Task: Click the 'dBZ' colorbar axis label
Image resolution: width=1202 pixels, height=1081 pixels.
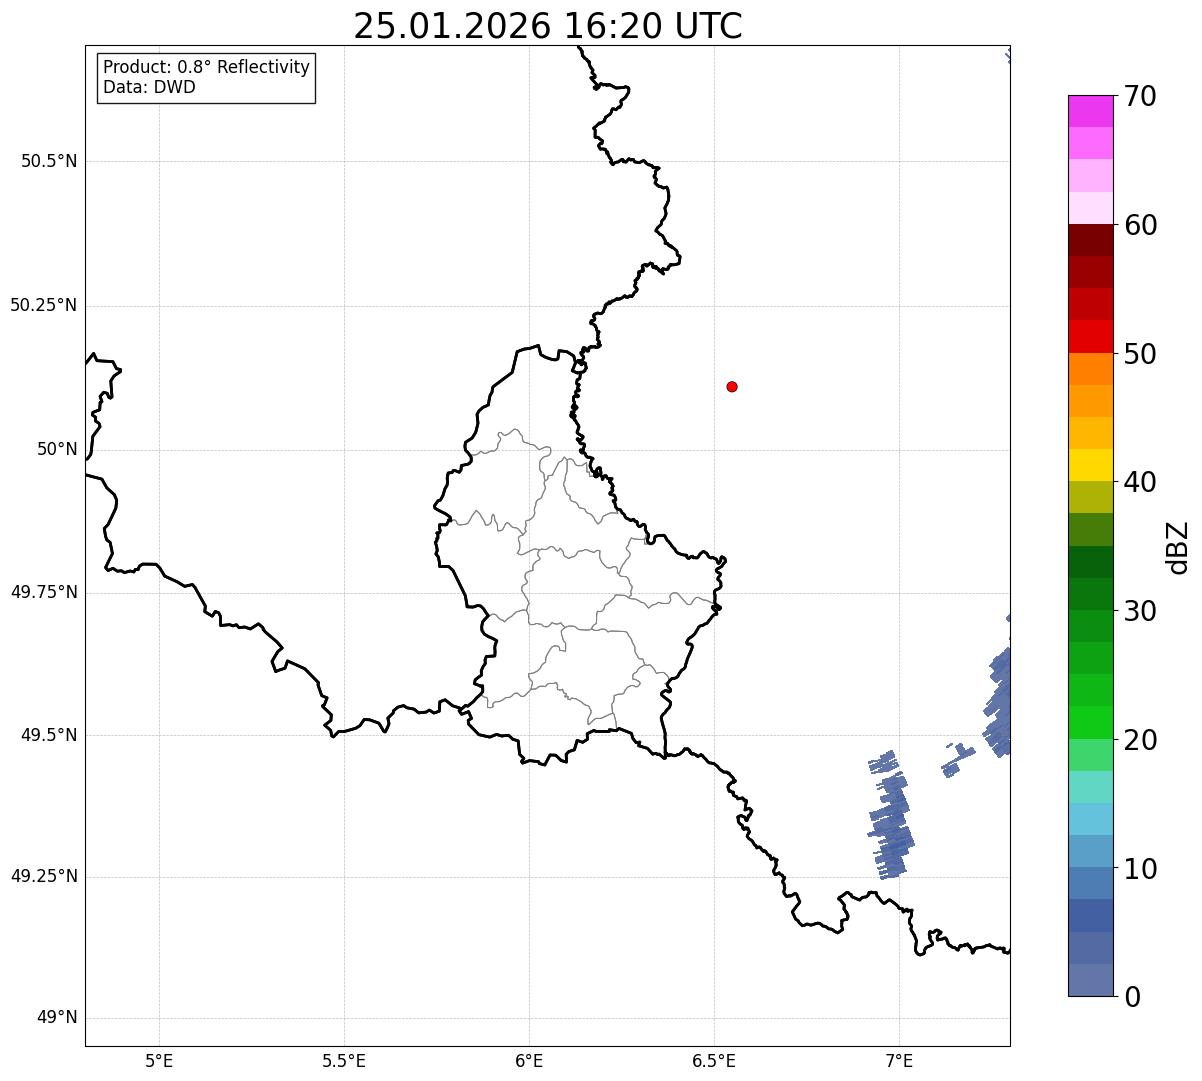Action: pos(1178,547)
